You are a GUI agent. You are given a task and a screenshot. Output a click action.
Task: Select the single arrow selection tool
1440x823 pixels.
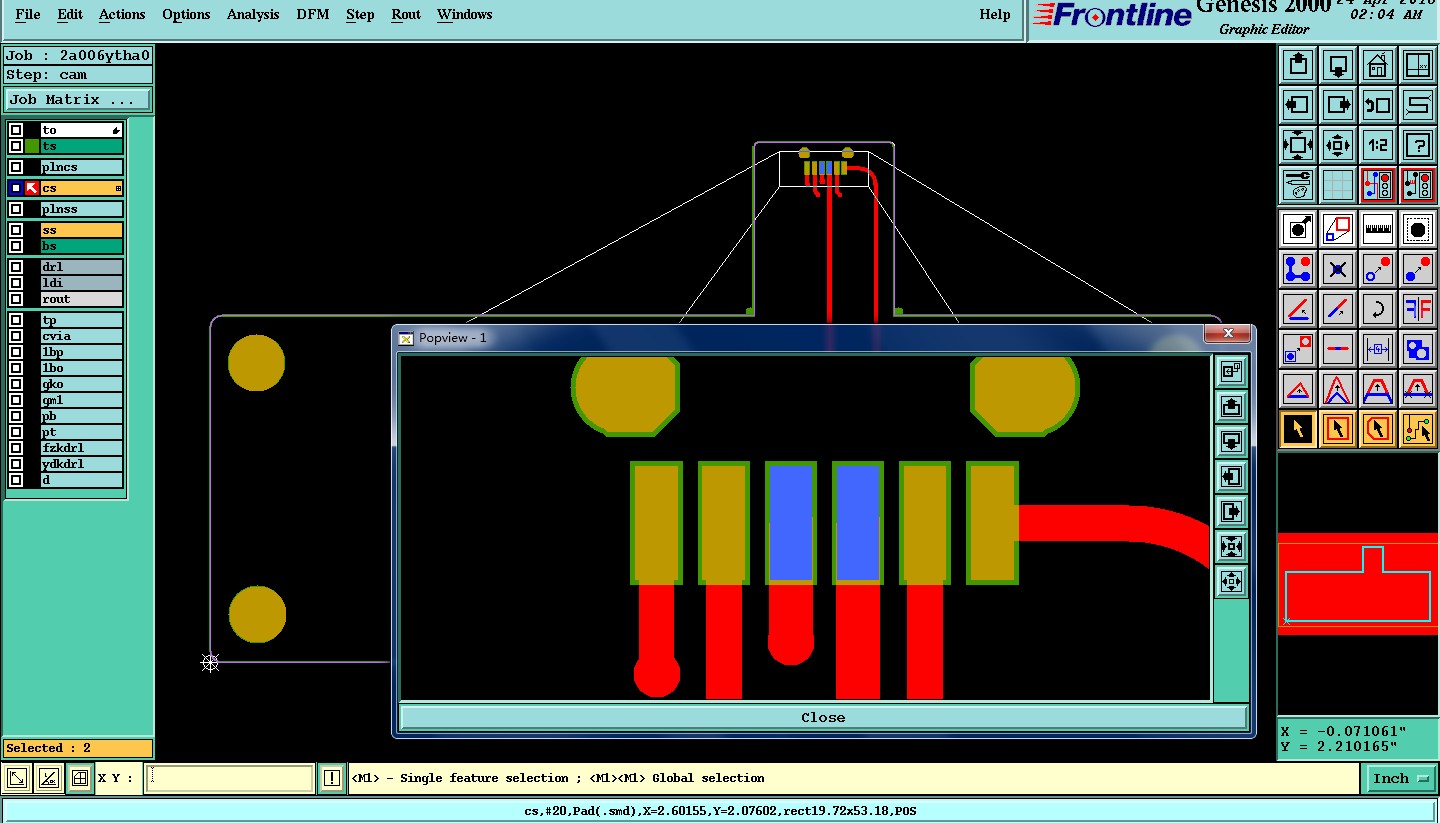pos(1298,429)
